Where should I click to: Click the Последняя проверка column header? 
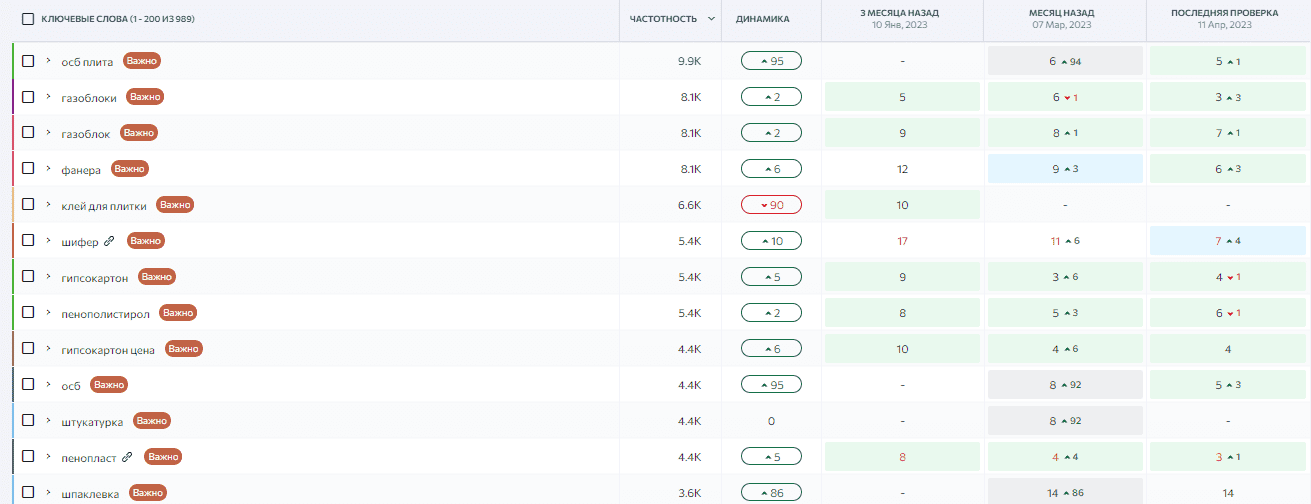(x=1226, y=14)
